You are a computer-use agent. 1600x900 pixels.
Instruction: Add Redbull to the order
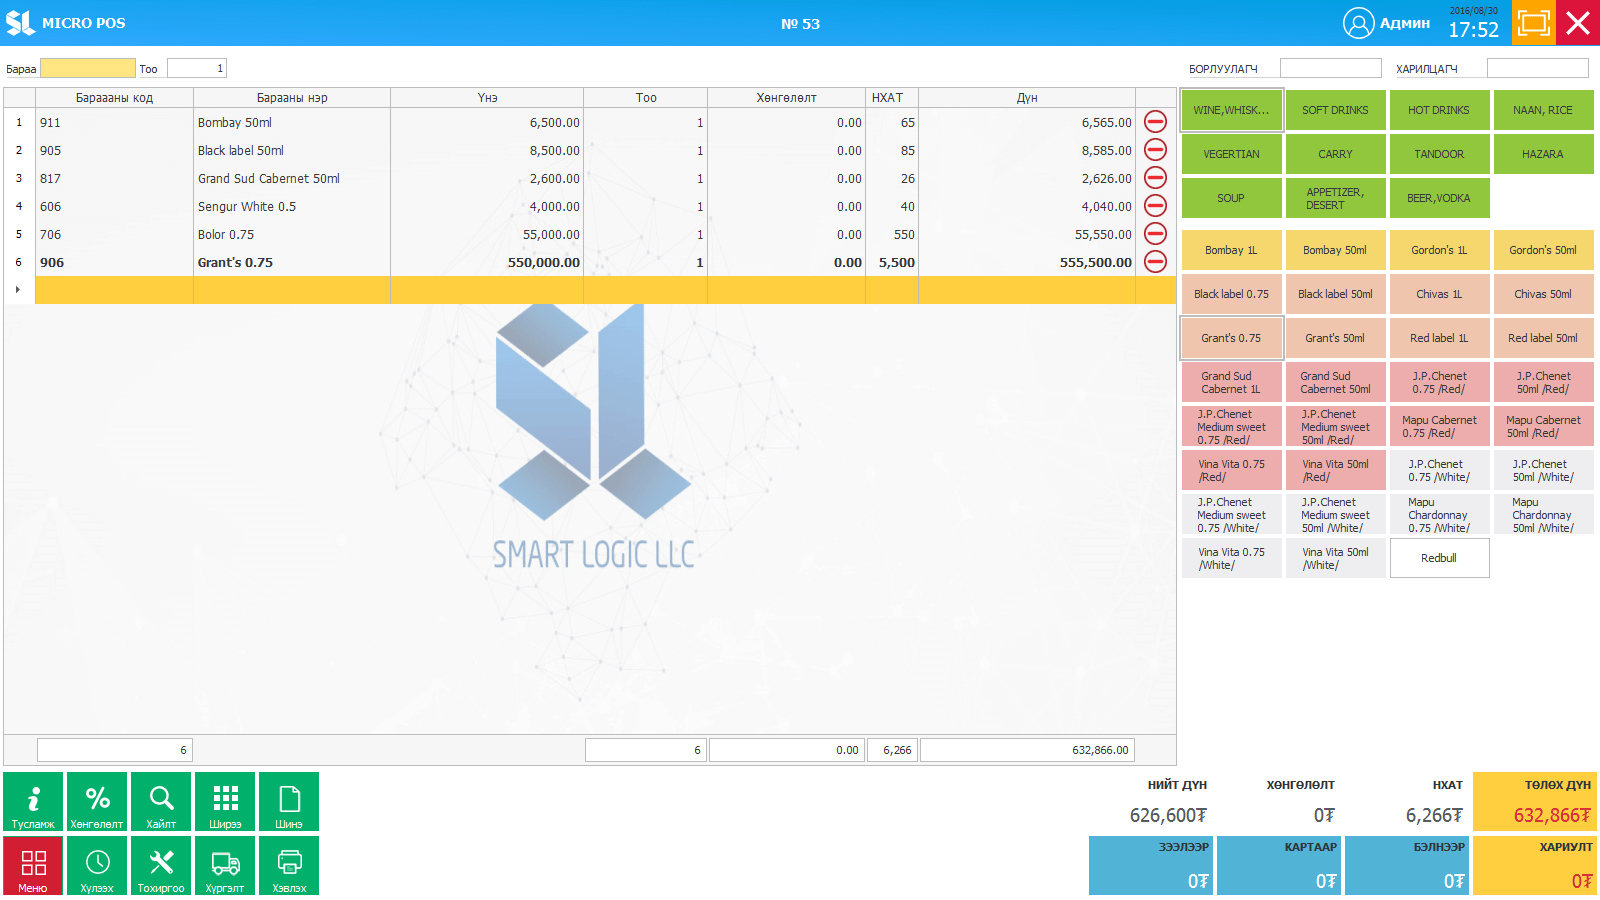click(1439, 558)
